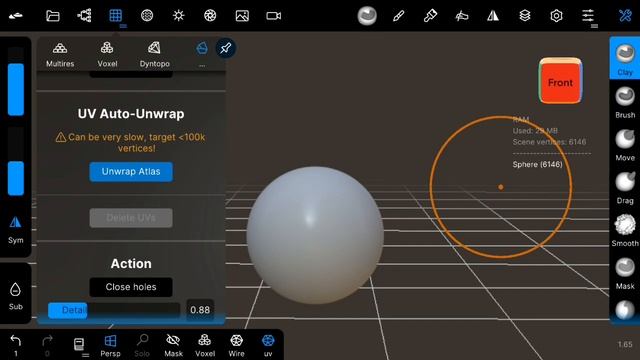Open the Stroke pencil menu
Viewport: 640px width, 360px height.
tap(398, 16)
